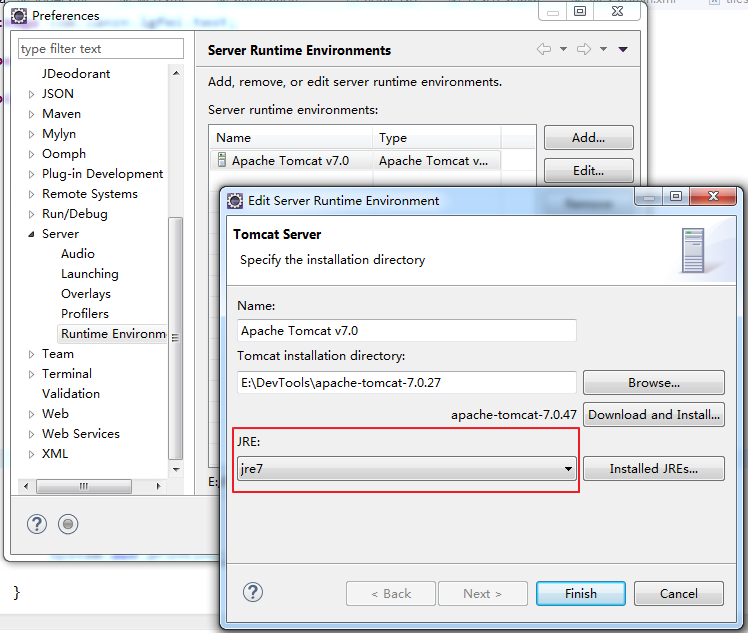
Task: Click Download and Install... button
Action: 654,415
